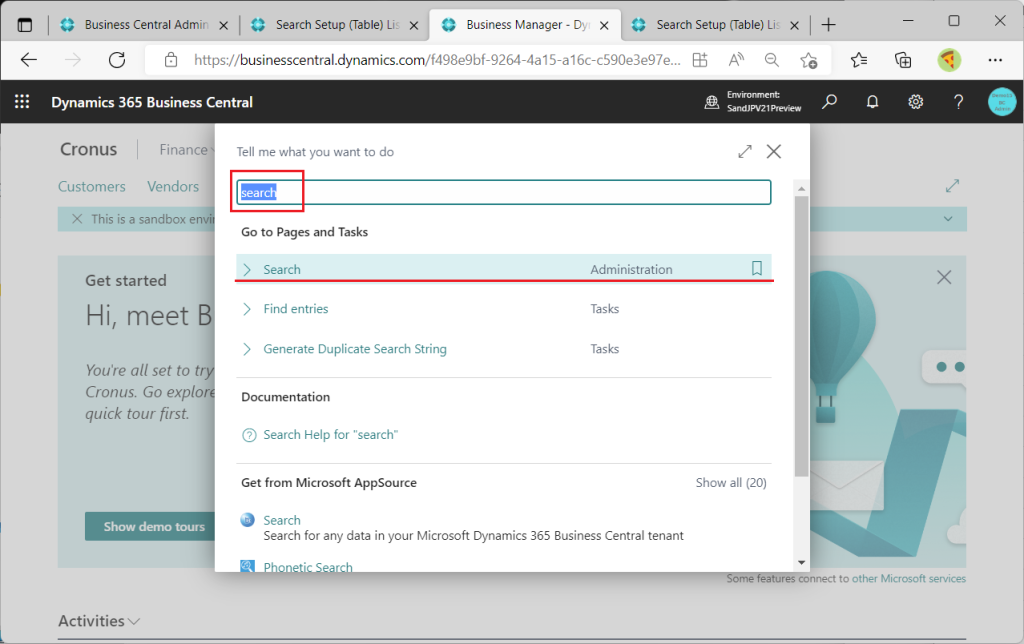The height and width of the screenshot is (644, 1024).
Task: Expand Generate Duplicate Search String chevron
Action: click(x=247, y=349)
